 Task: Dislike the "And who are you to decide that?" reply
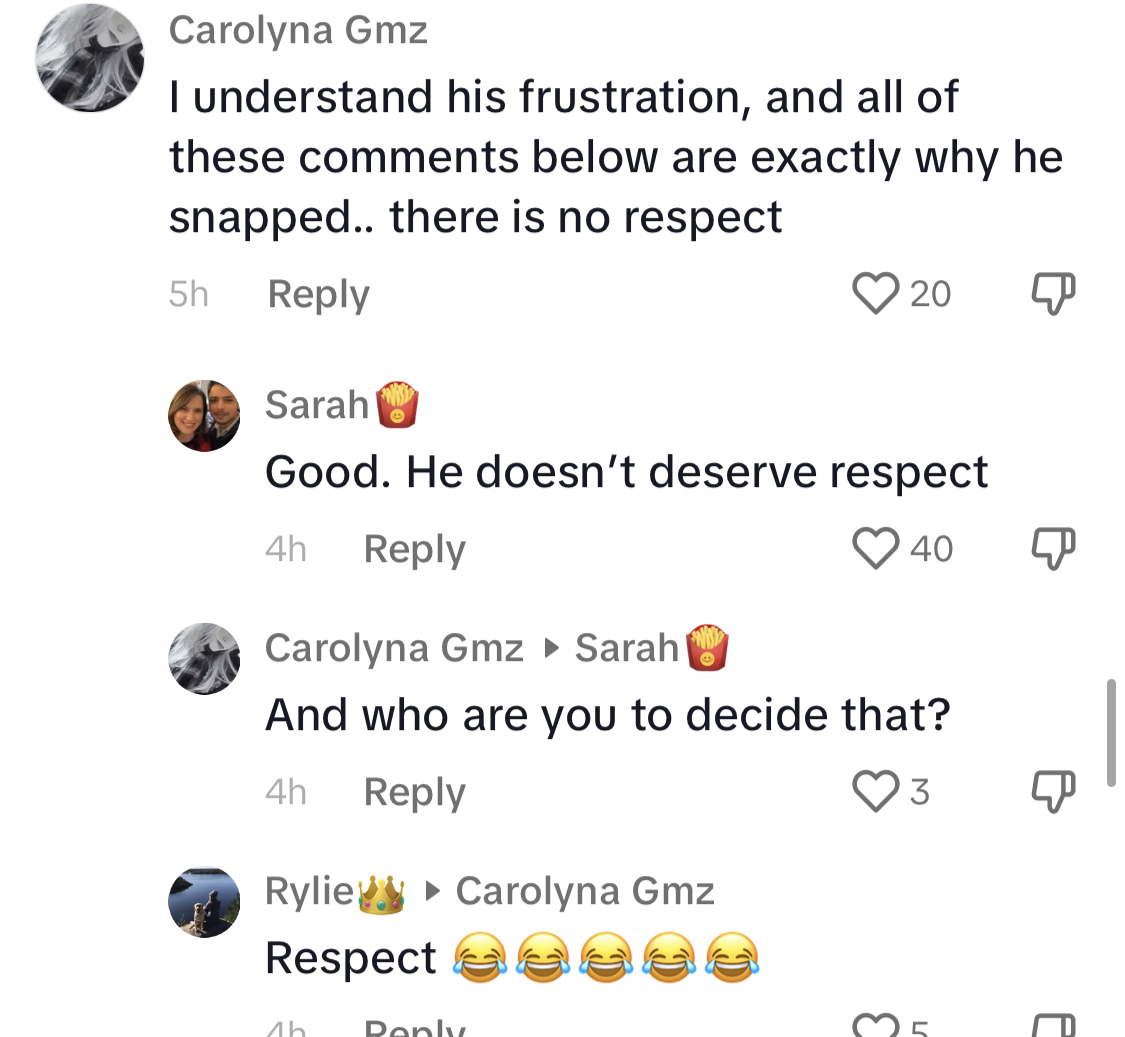[1053, 792]
